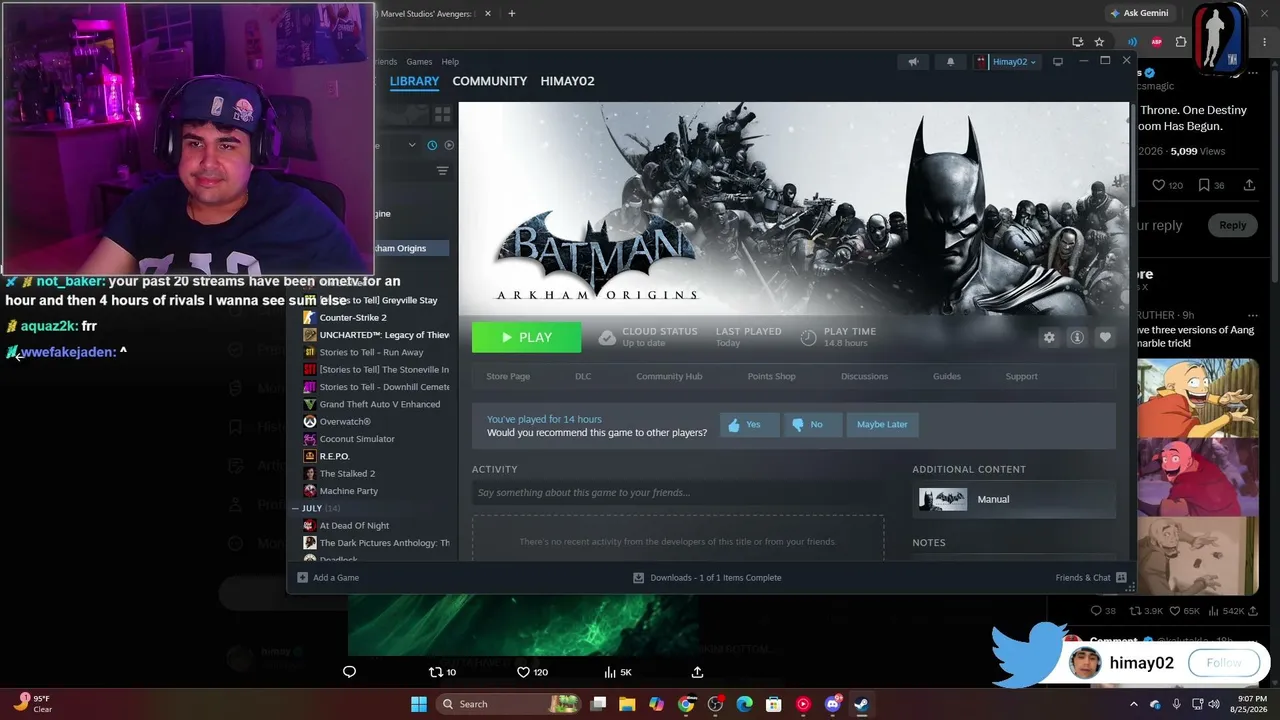This screenshot has height=720, width=1280.
Task: Open the Points Shop link
Action: (x=771, y=376)
